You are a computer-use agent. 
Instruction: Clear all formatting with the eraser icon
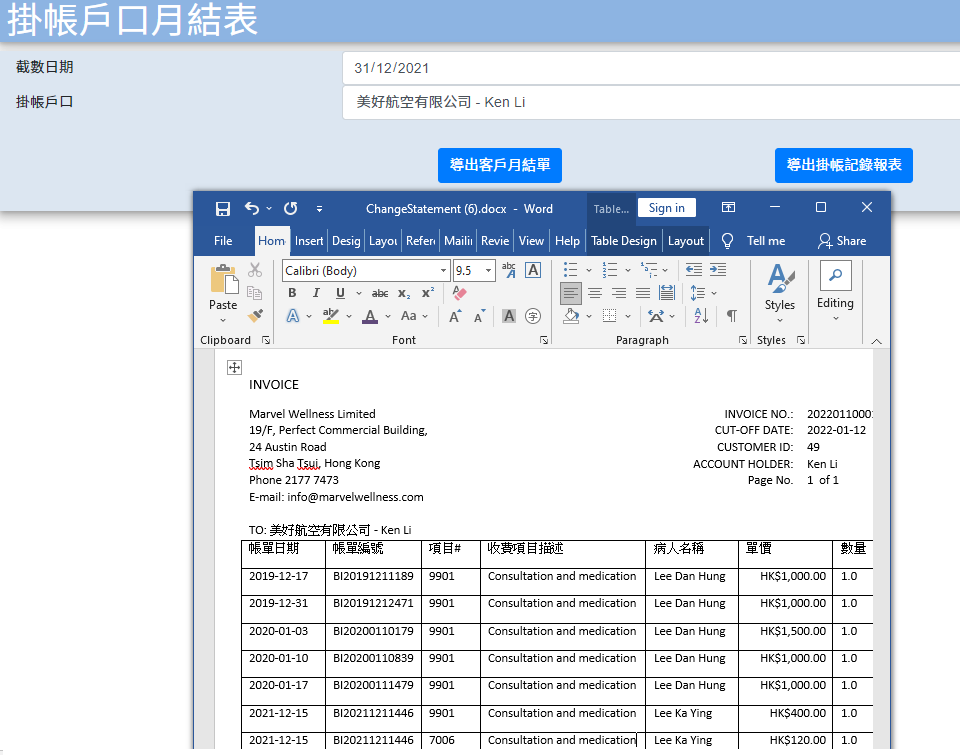tap(459, 293)
